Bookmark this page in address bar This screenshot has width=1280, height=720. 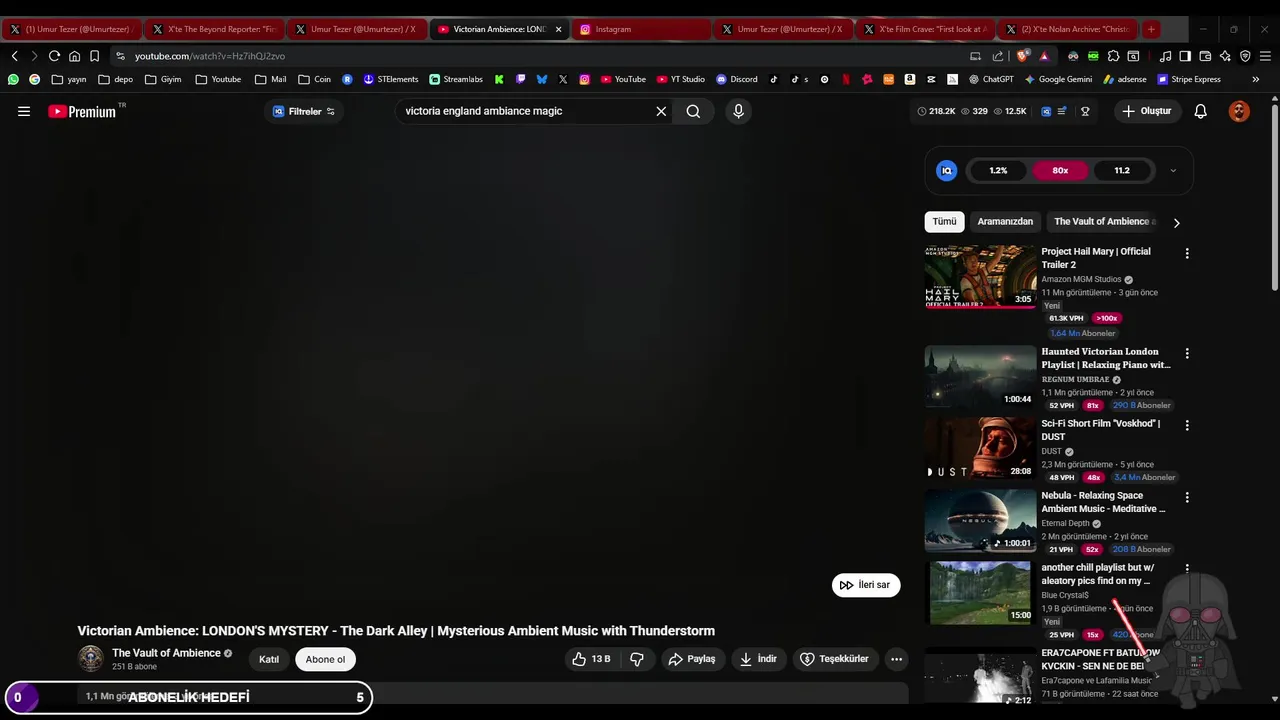click(94, 56)
